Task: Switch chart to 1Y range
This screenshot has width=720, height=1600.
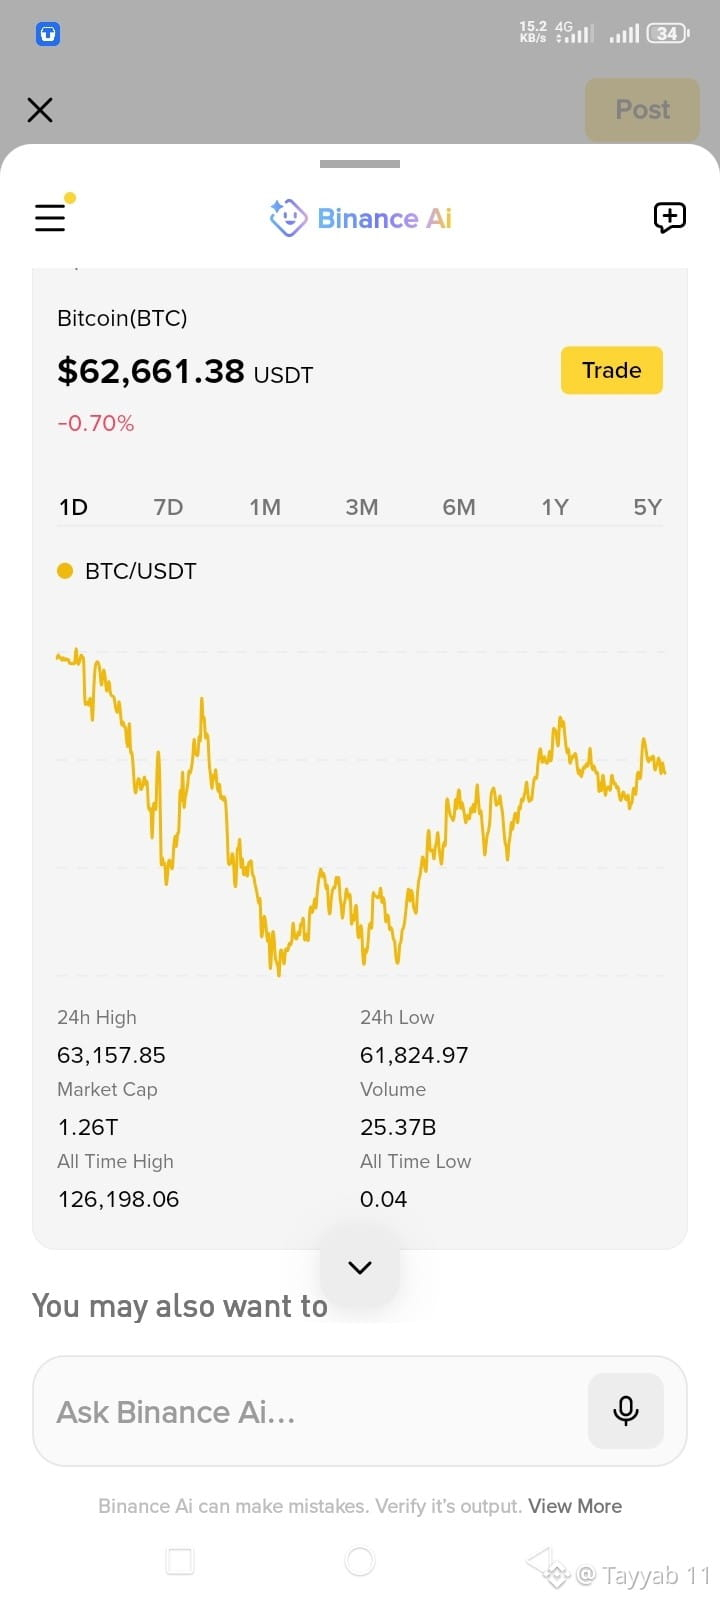Action: point(555,507)
